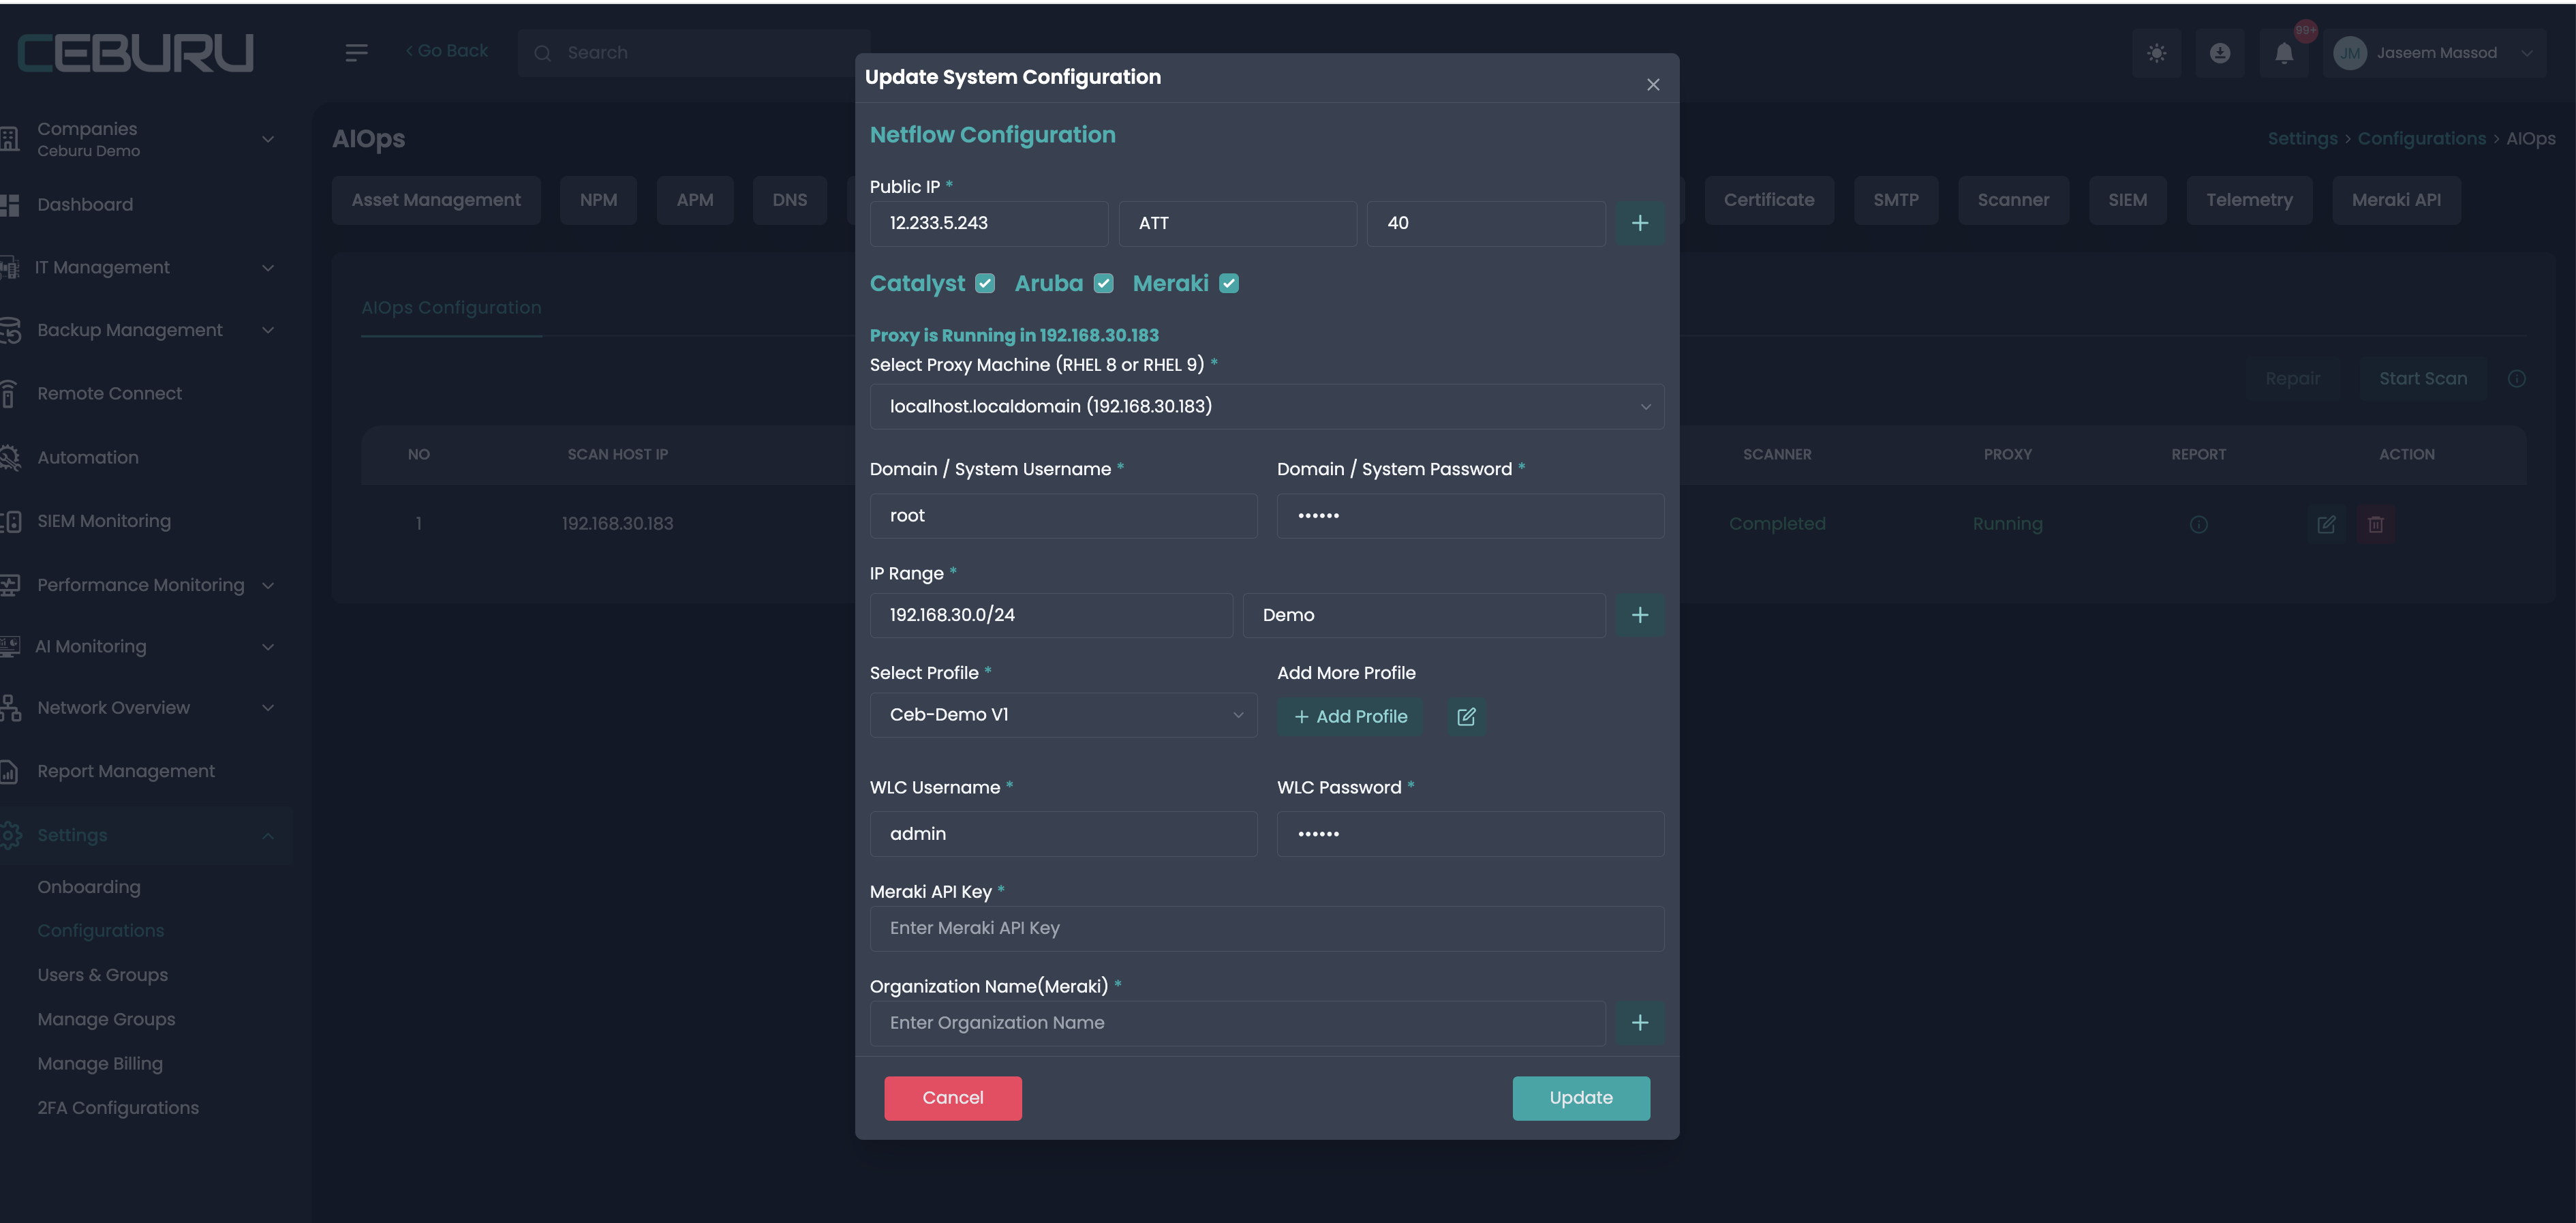2576x1223 pixels.
Task: Open the Select Profile dropdown
Action: 1063,715
